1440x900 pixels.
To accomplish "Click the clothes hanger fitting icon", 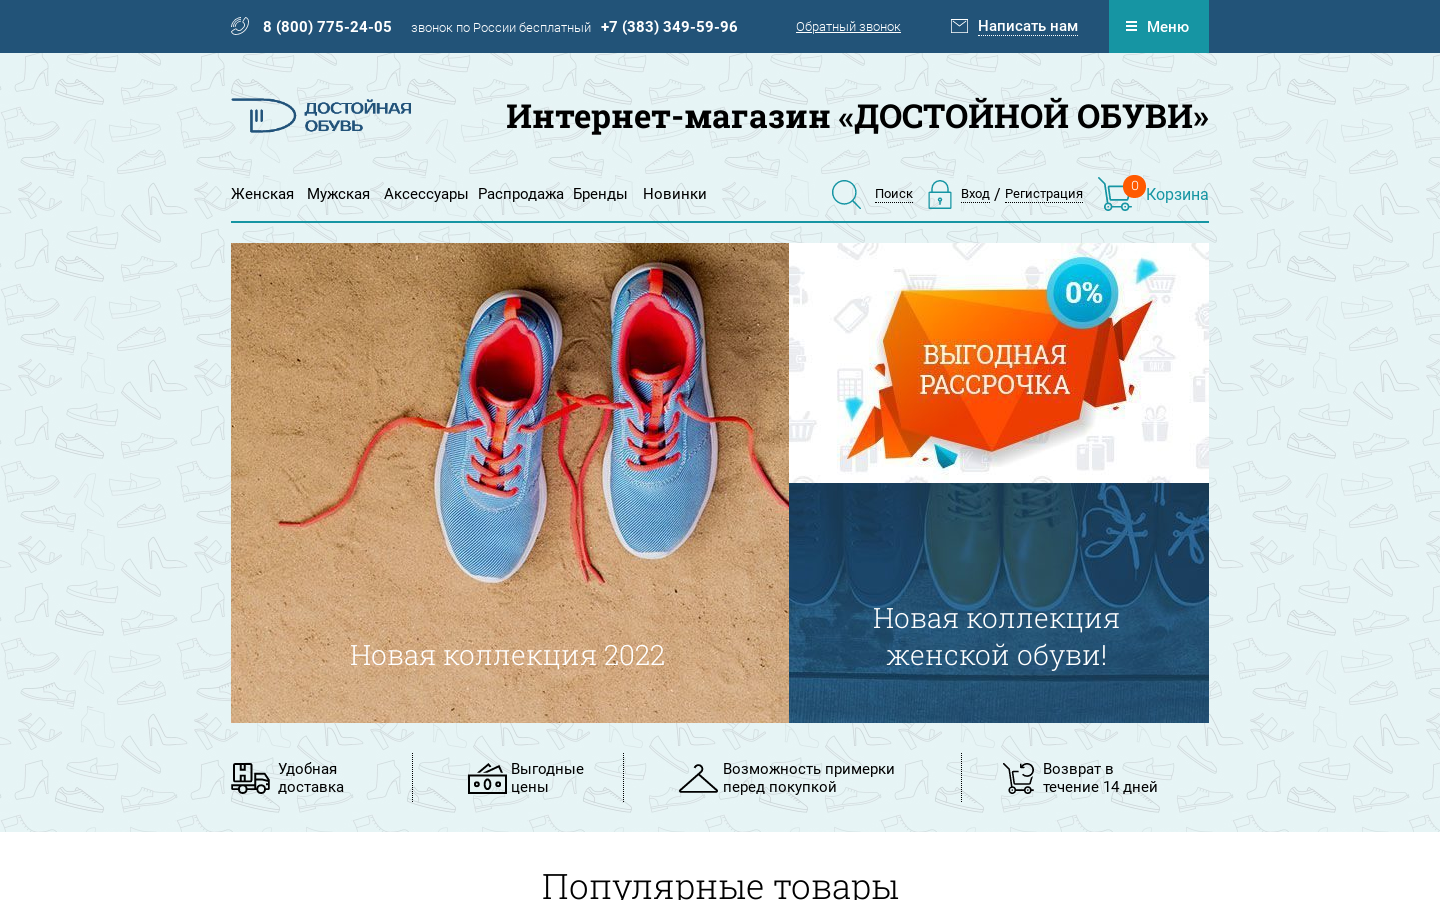I will [698, 779].
